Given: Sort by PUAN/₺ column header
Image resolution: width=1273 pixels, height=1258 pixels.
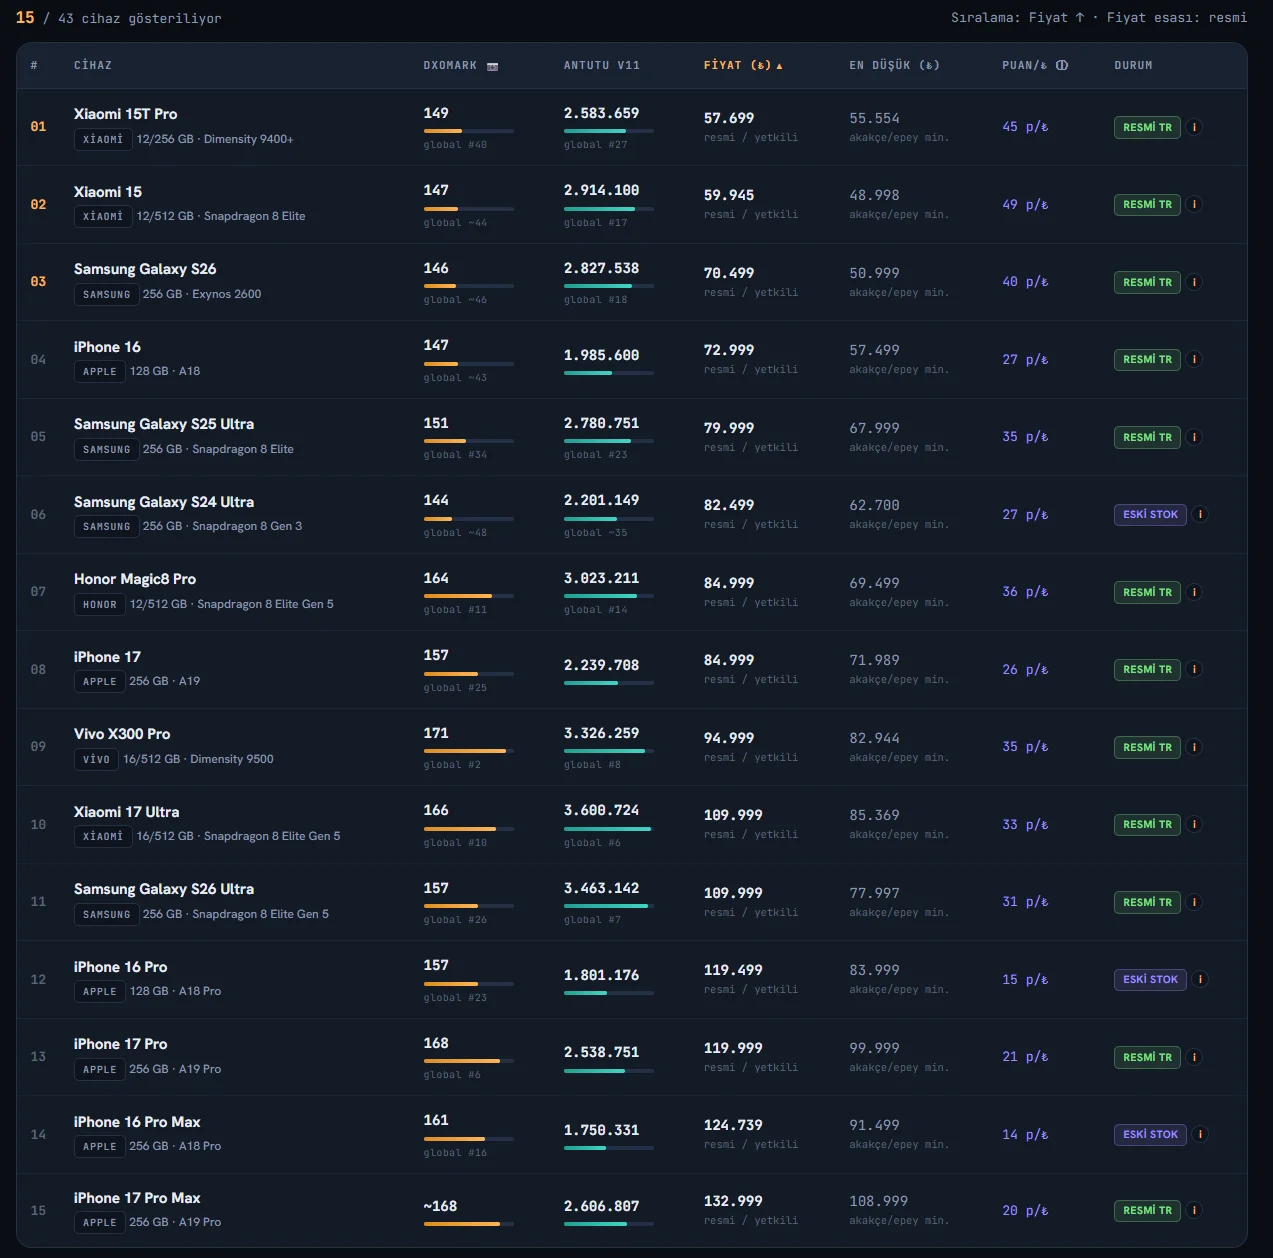Looking at the screenshot, I should click(1025, 65).
